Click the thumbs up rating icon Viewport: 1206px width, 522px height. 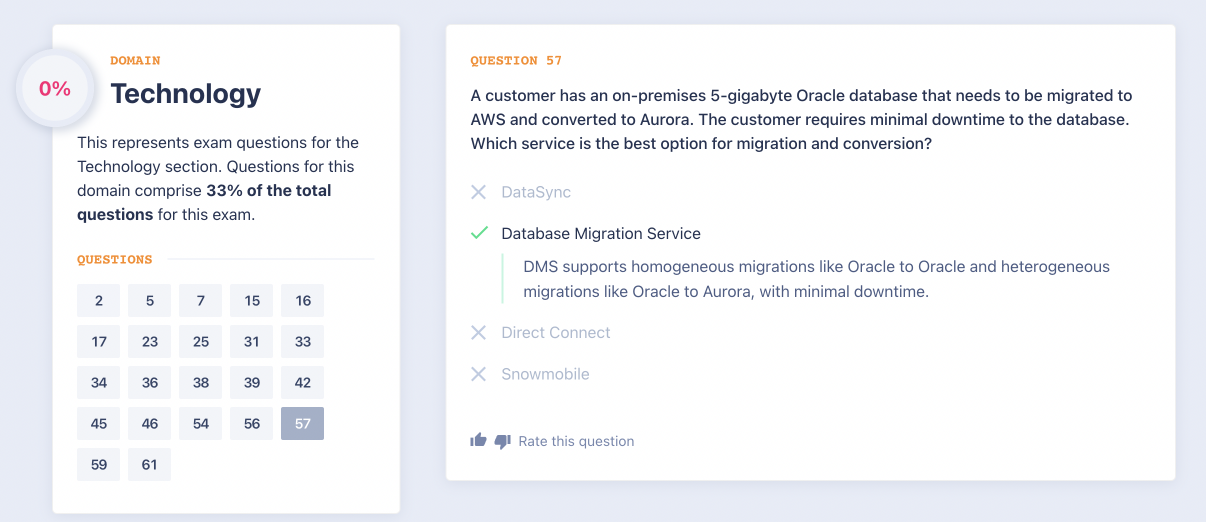(x=478, y=440)
